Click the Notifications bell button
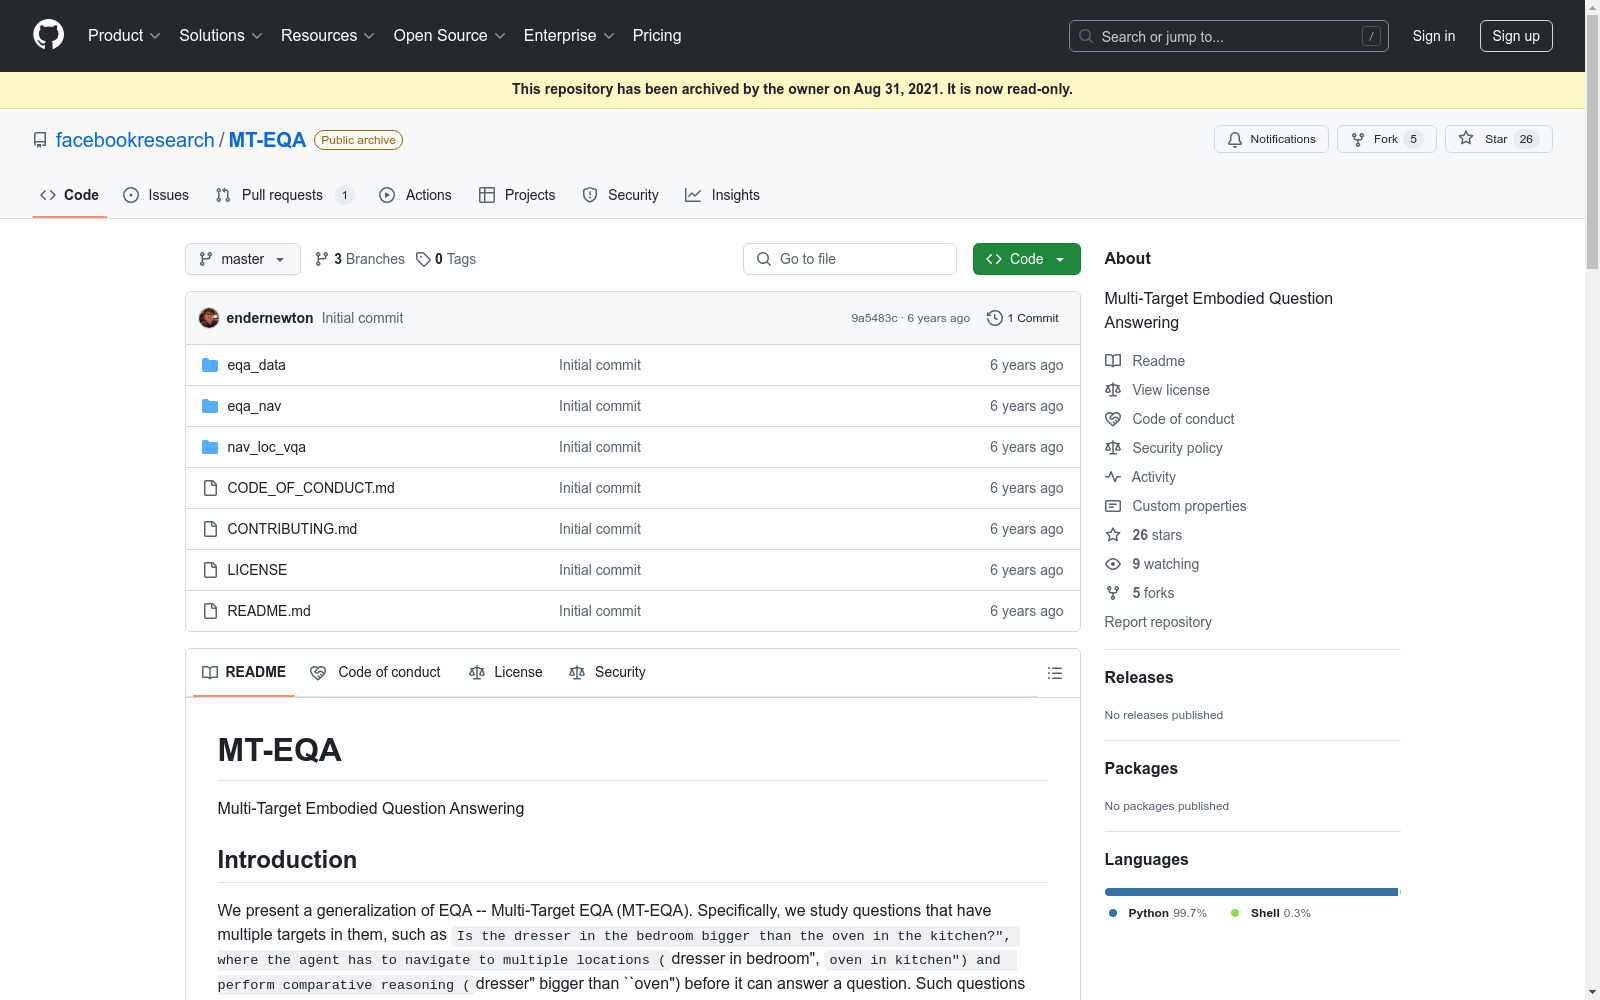 click(x=1271, y=139)
